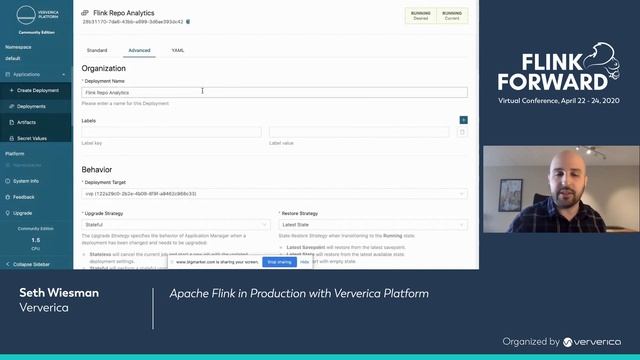
Task: Click the deployment icon beside Flink Repo Analytics
Action: (x=85, y=13)
